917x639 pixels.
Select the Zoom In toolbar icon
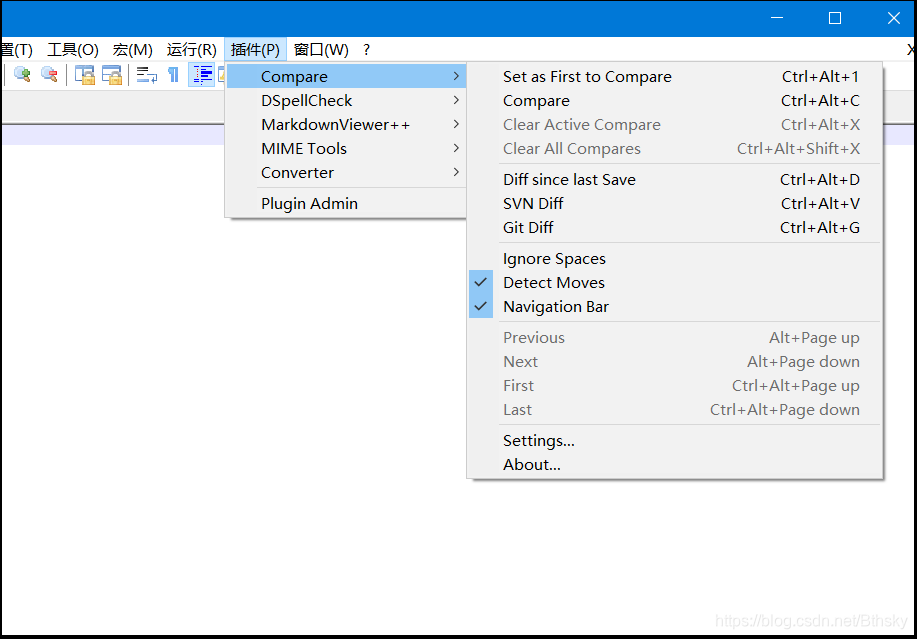point(22,74)
